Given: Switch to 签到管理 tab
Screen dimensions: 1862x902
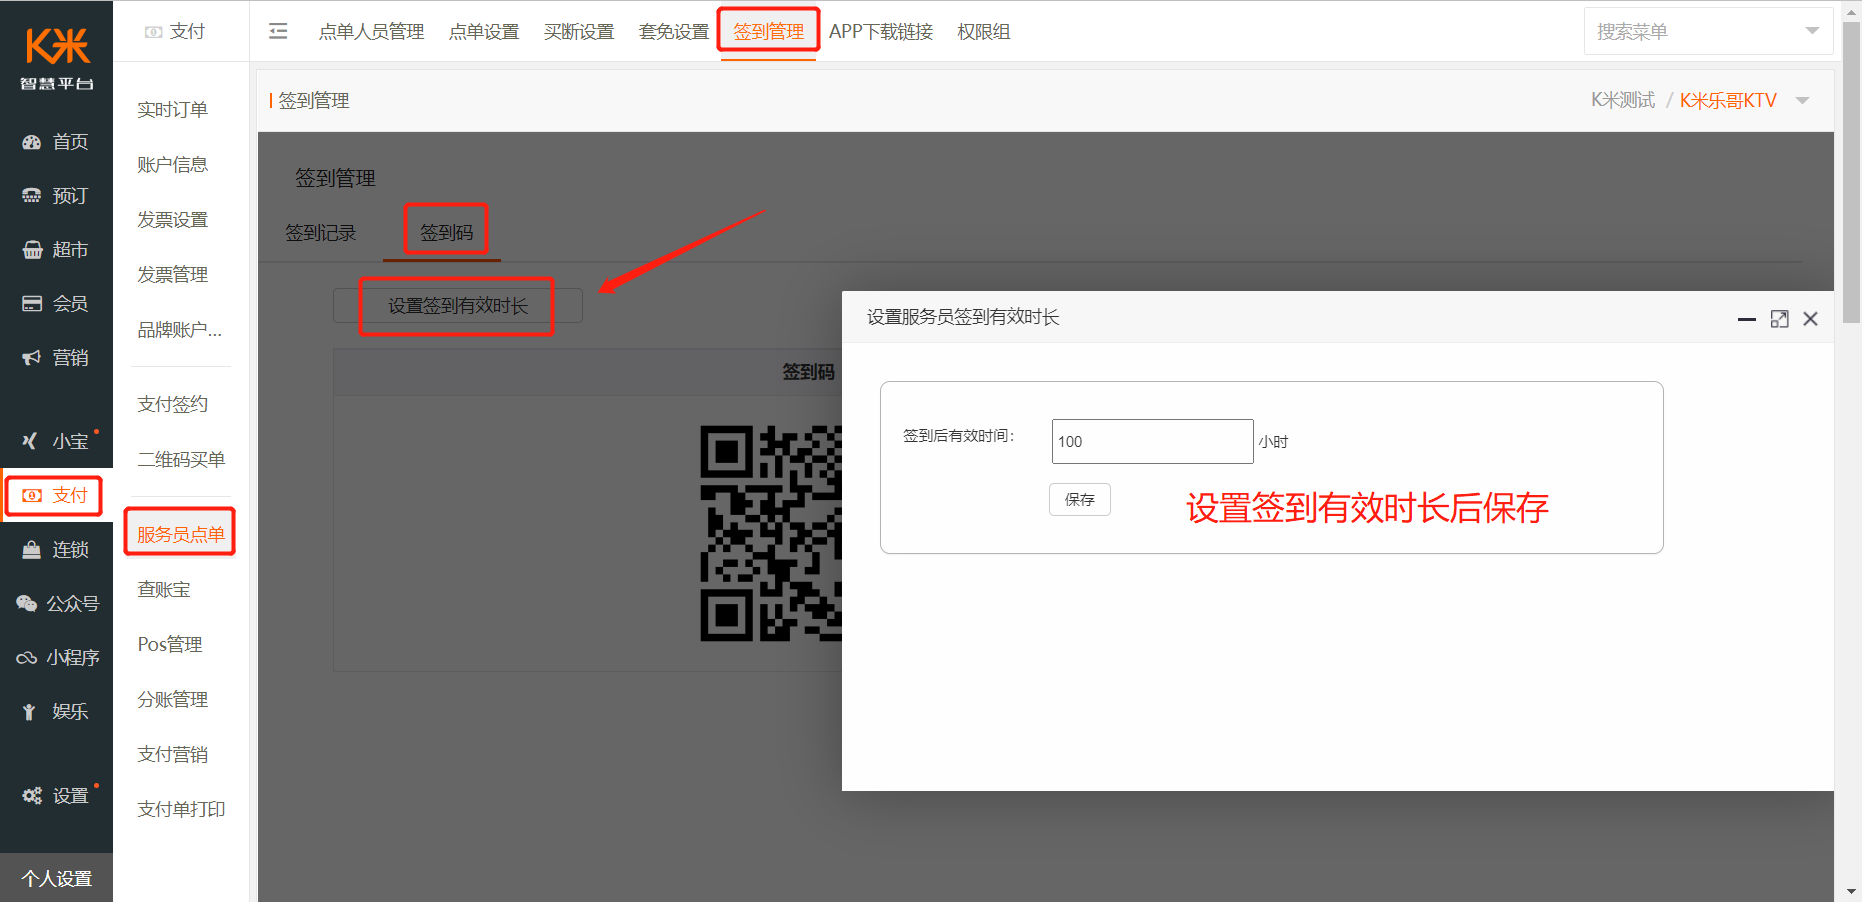Looking at the screenshot, I should click(x=768, y=32).
